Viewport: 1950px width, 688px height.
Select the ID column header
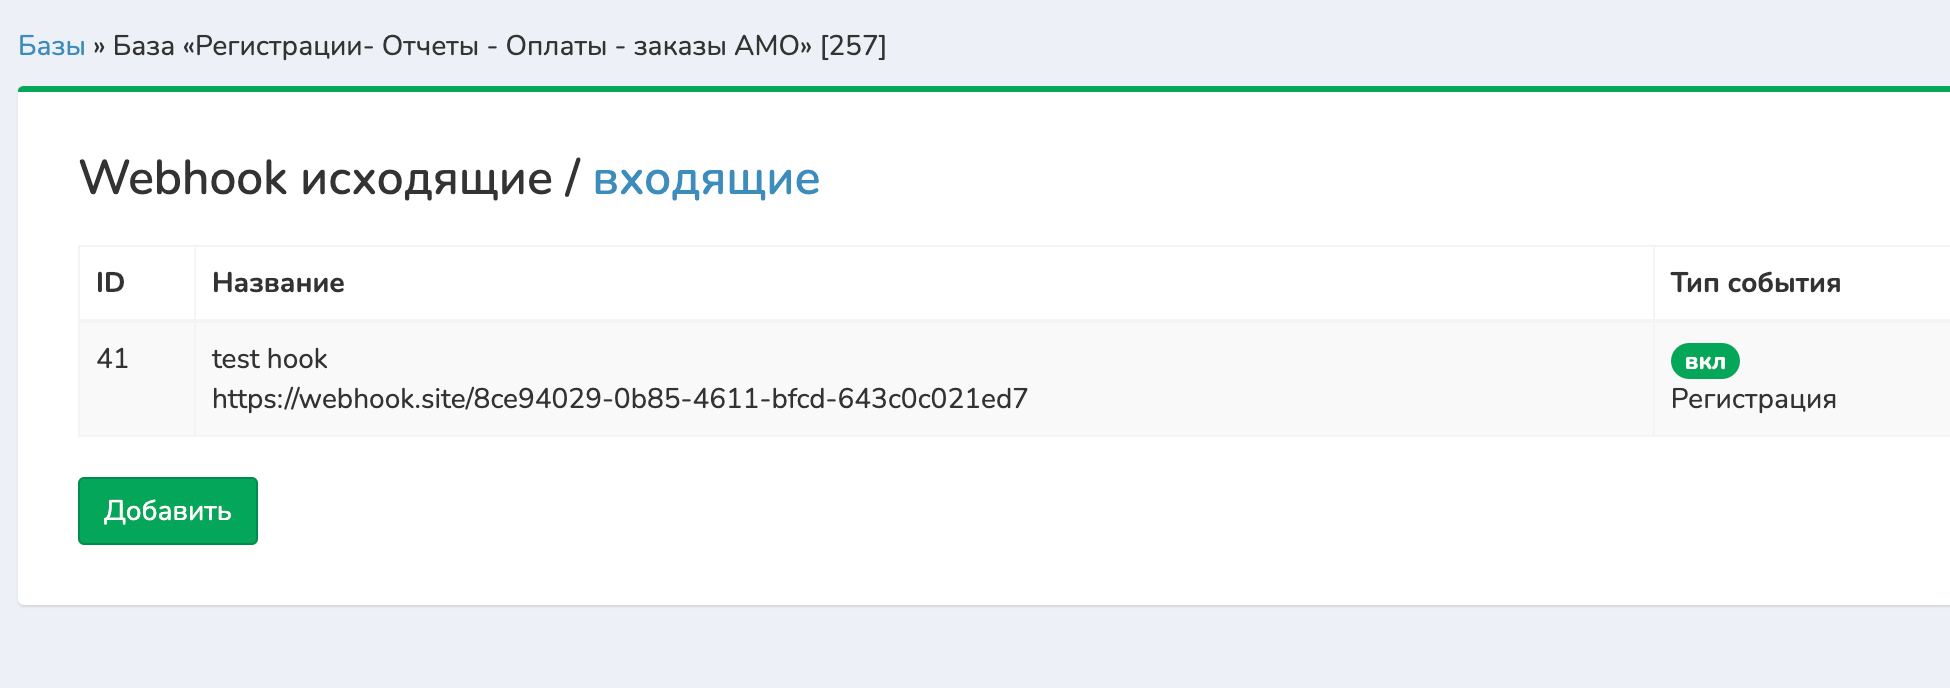point(111,283)
